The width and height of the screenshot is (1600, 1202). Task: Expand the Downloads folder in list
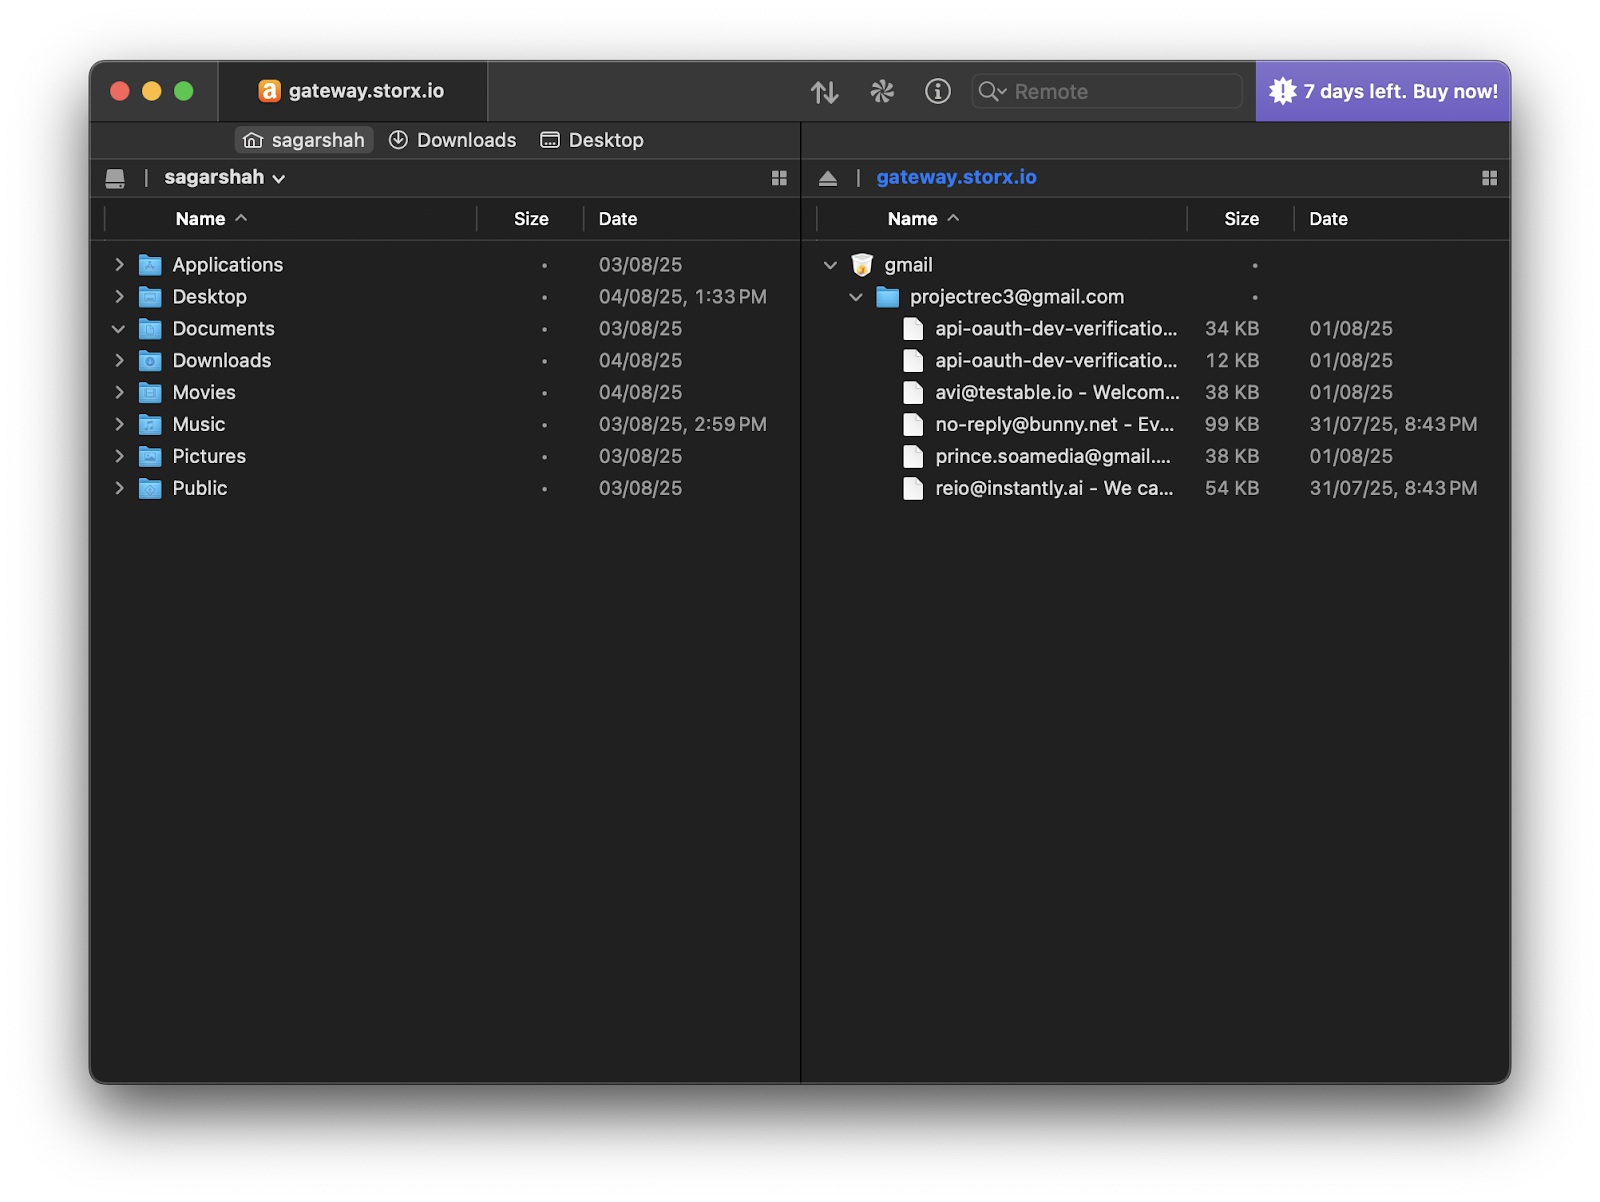pos(119,361)
